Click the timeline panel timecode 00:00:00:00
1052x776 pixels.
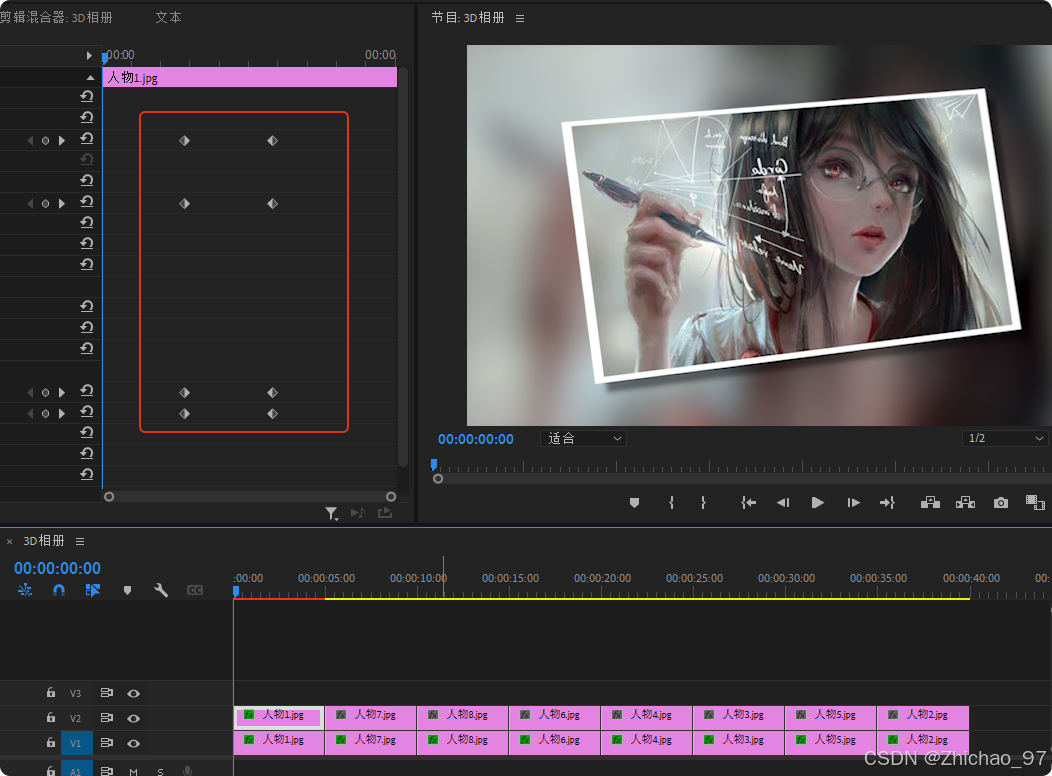point(58,568)
